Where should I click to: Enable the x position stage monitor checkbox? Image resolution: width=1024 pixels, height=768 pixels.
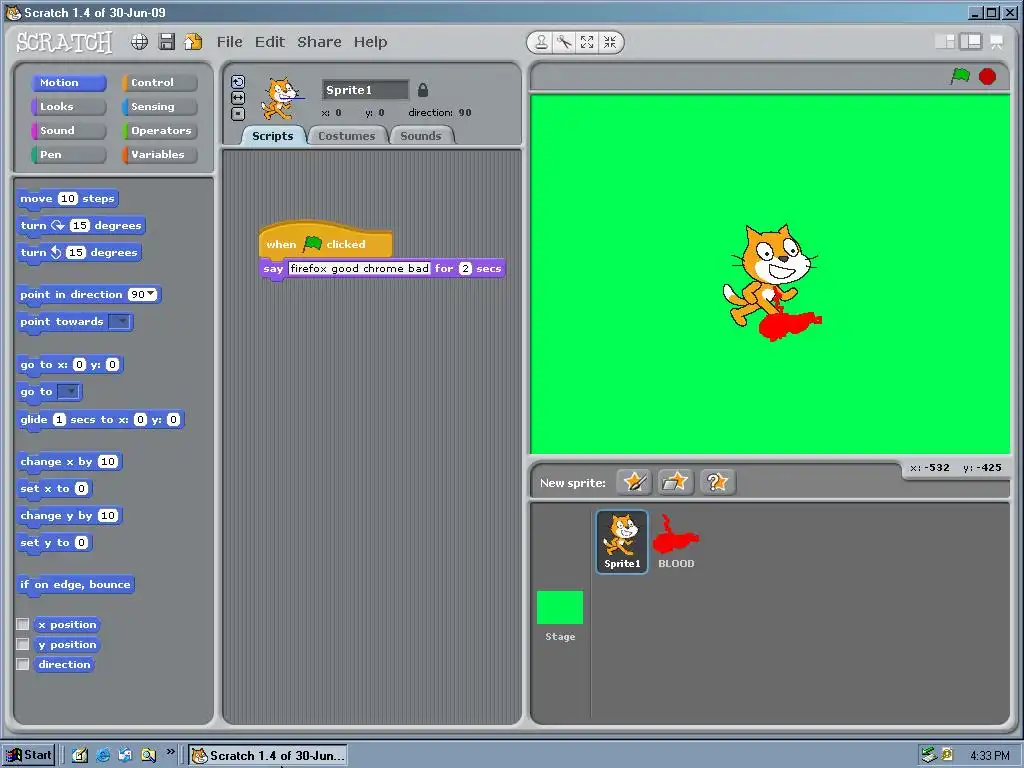(23, 624)
